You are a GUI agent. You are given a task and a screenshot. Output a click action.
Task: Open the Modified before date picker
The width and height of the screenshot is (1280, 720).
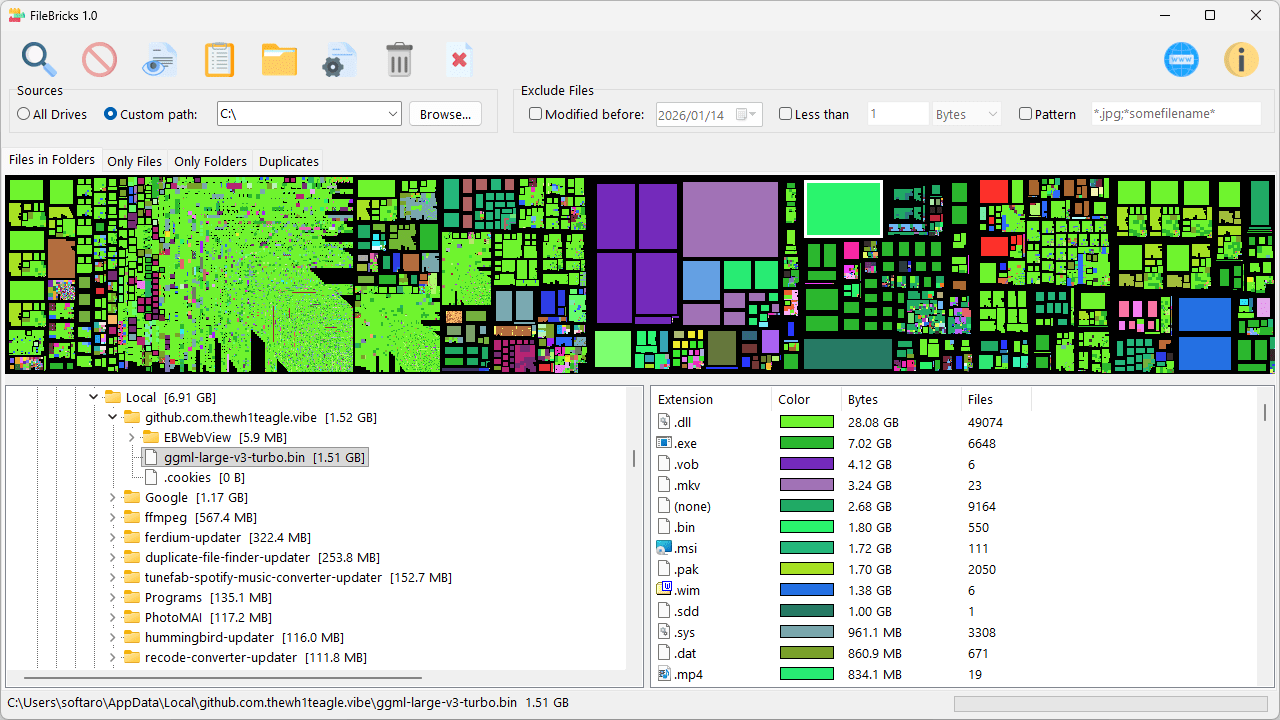click(x=747, y=114)
